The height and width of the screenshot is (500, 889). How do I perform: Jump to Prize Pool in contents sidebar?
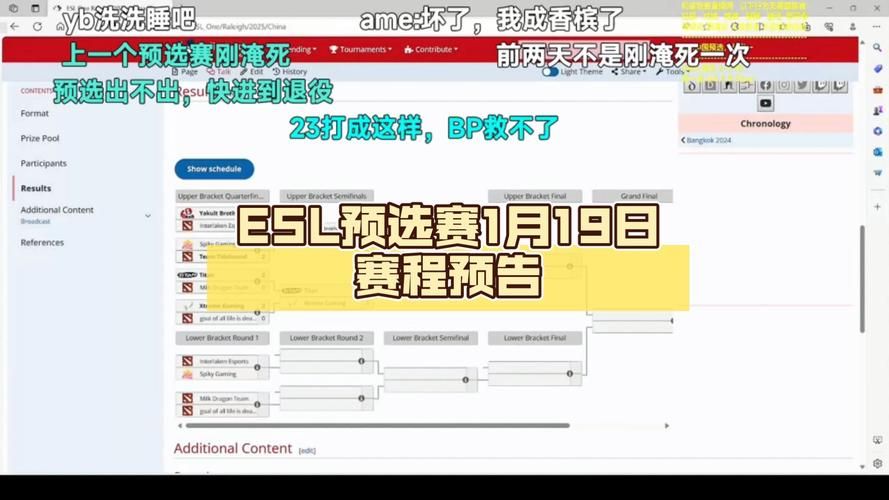click(40, 138)
